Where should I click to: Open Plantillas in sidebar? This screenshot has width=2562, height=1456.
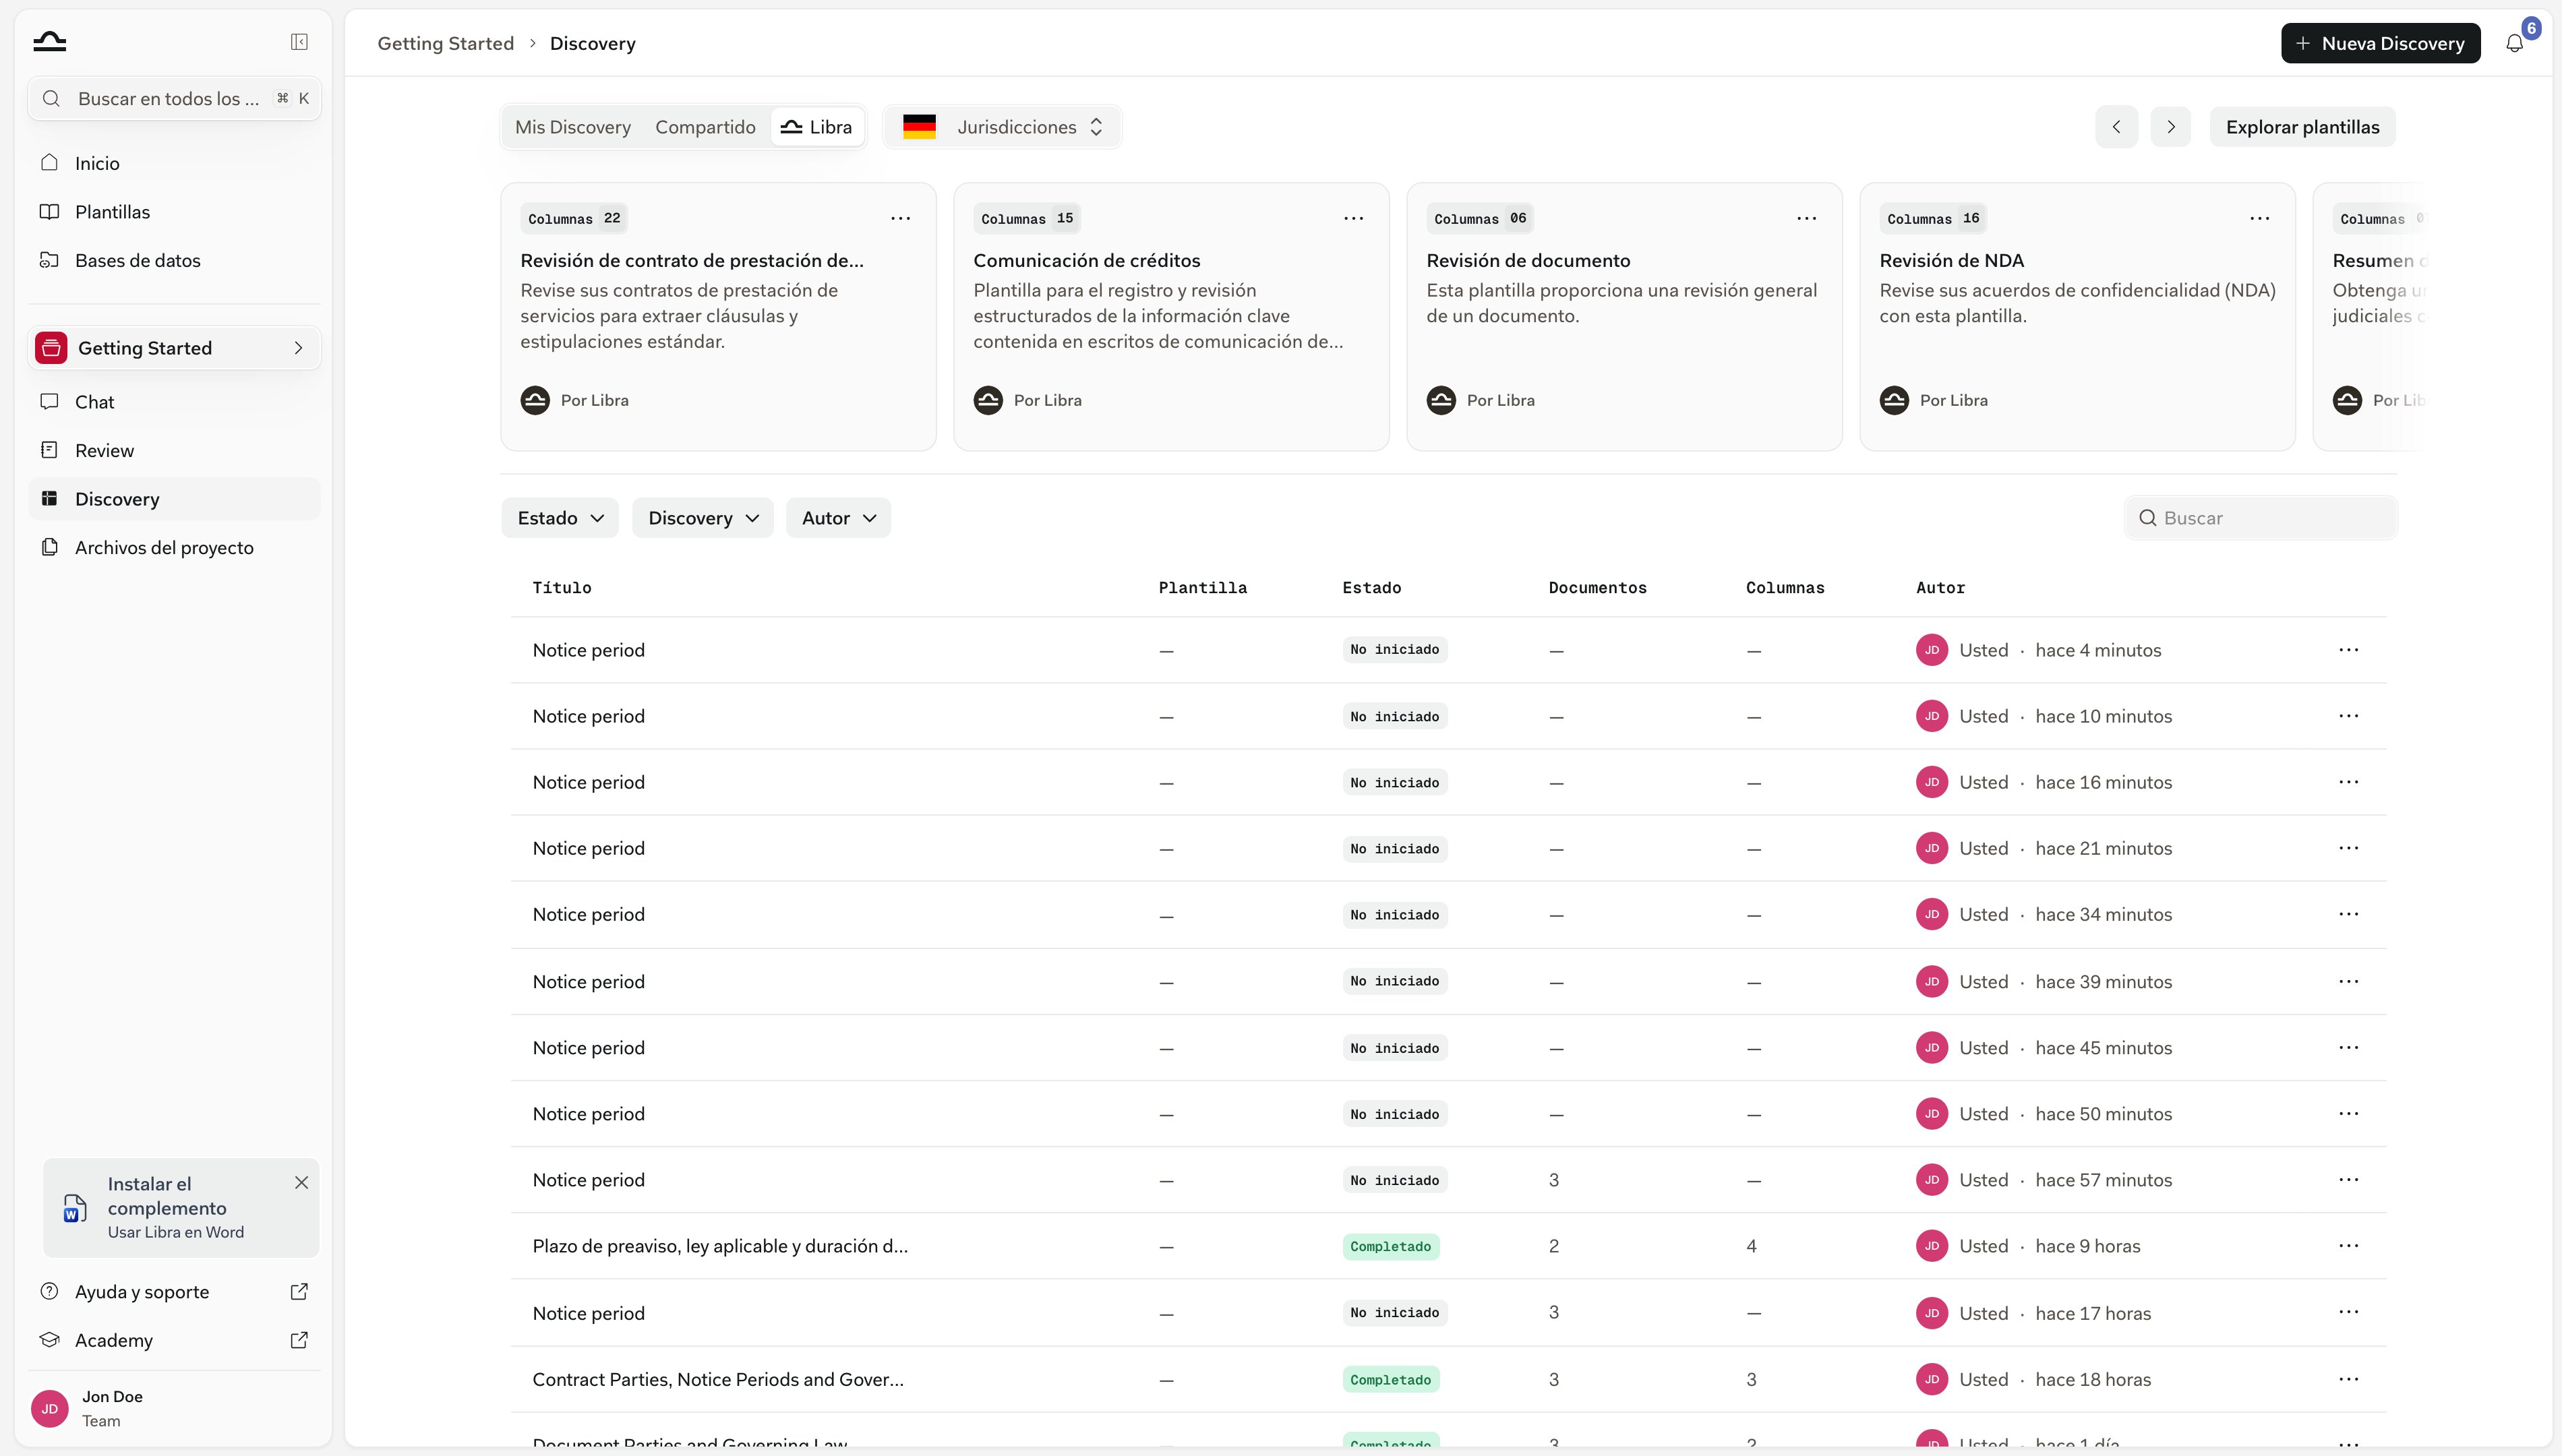[x=174, y=211]
